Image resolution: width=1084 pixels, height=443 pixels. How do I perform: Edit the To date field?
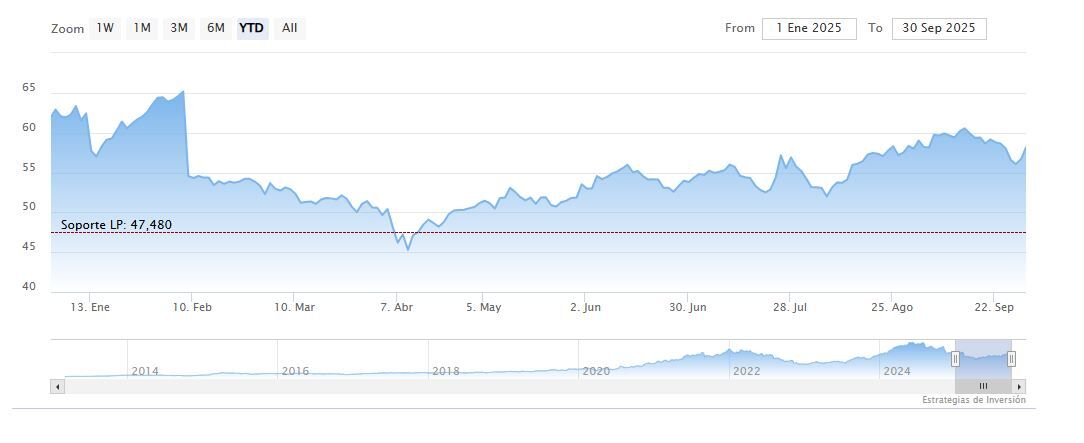pyautogui.click(x=938, y=28)
